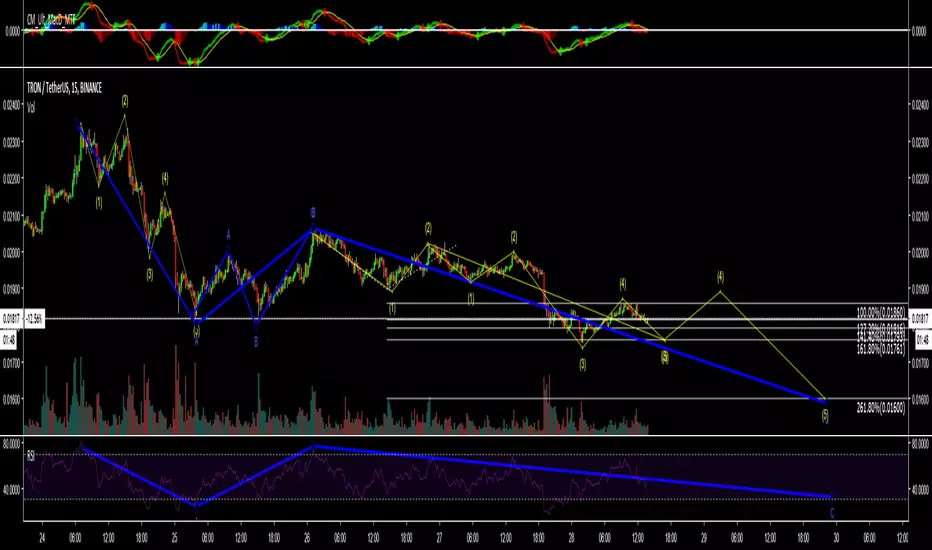
Task: Click the date 24 on the time axis
Action: tap(42, 538)
